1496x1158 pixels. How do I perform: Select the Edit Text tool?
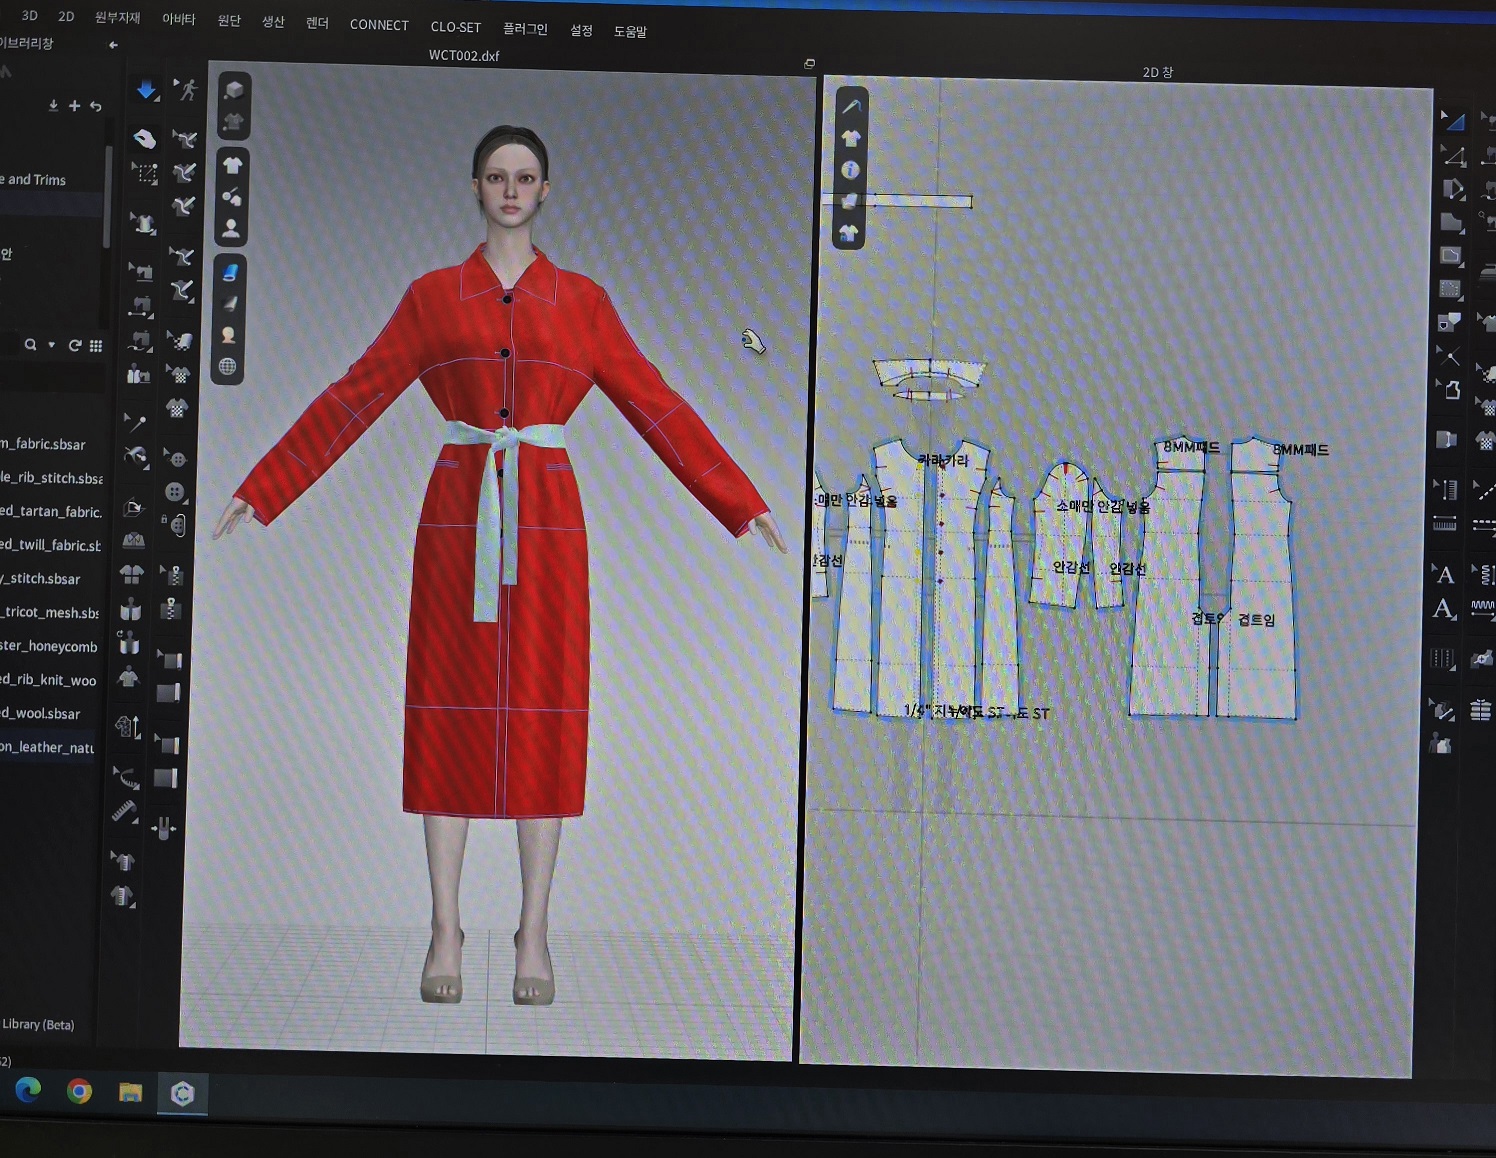pyautogui.click(x=1444, y=609)
